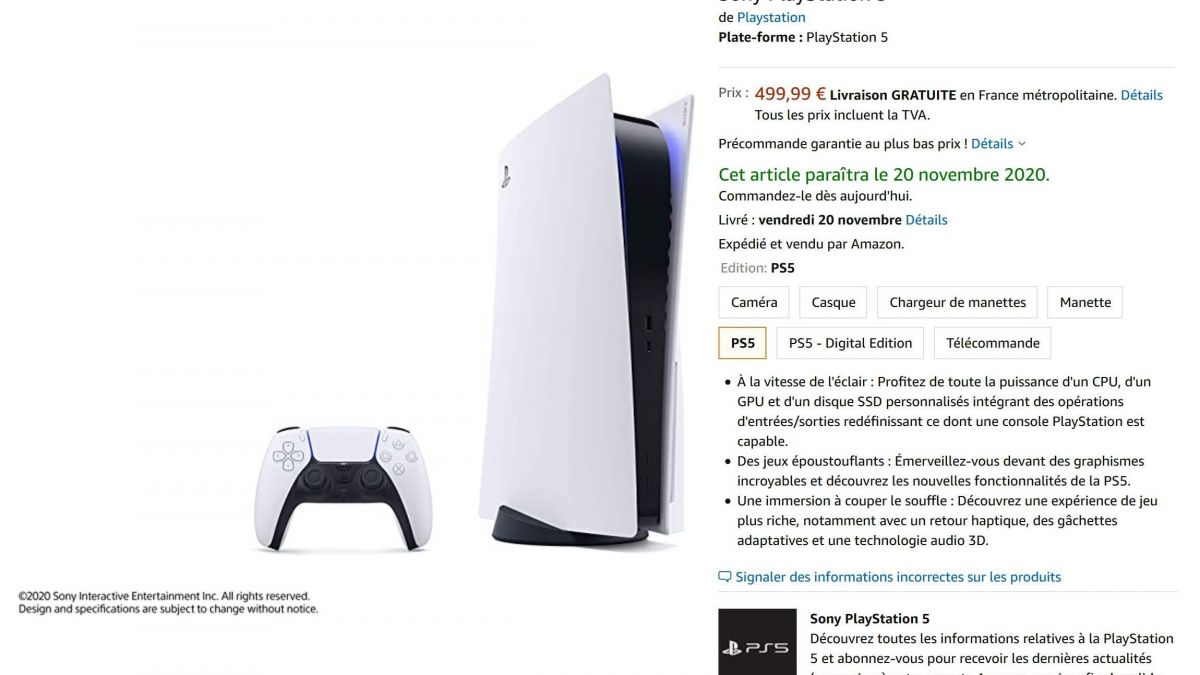Select the PS5 - Digital Edition option
Screen dimensions: 1200x675
pyautogui.click(x=850, y=343)
